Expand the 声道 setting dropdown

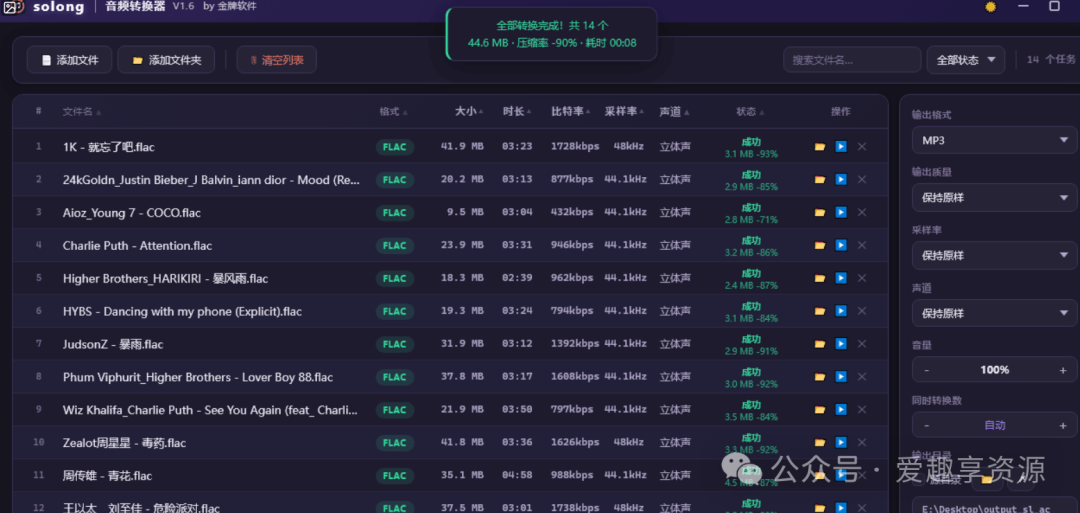(x=994, y=313)
